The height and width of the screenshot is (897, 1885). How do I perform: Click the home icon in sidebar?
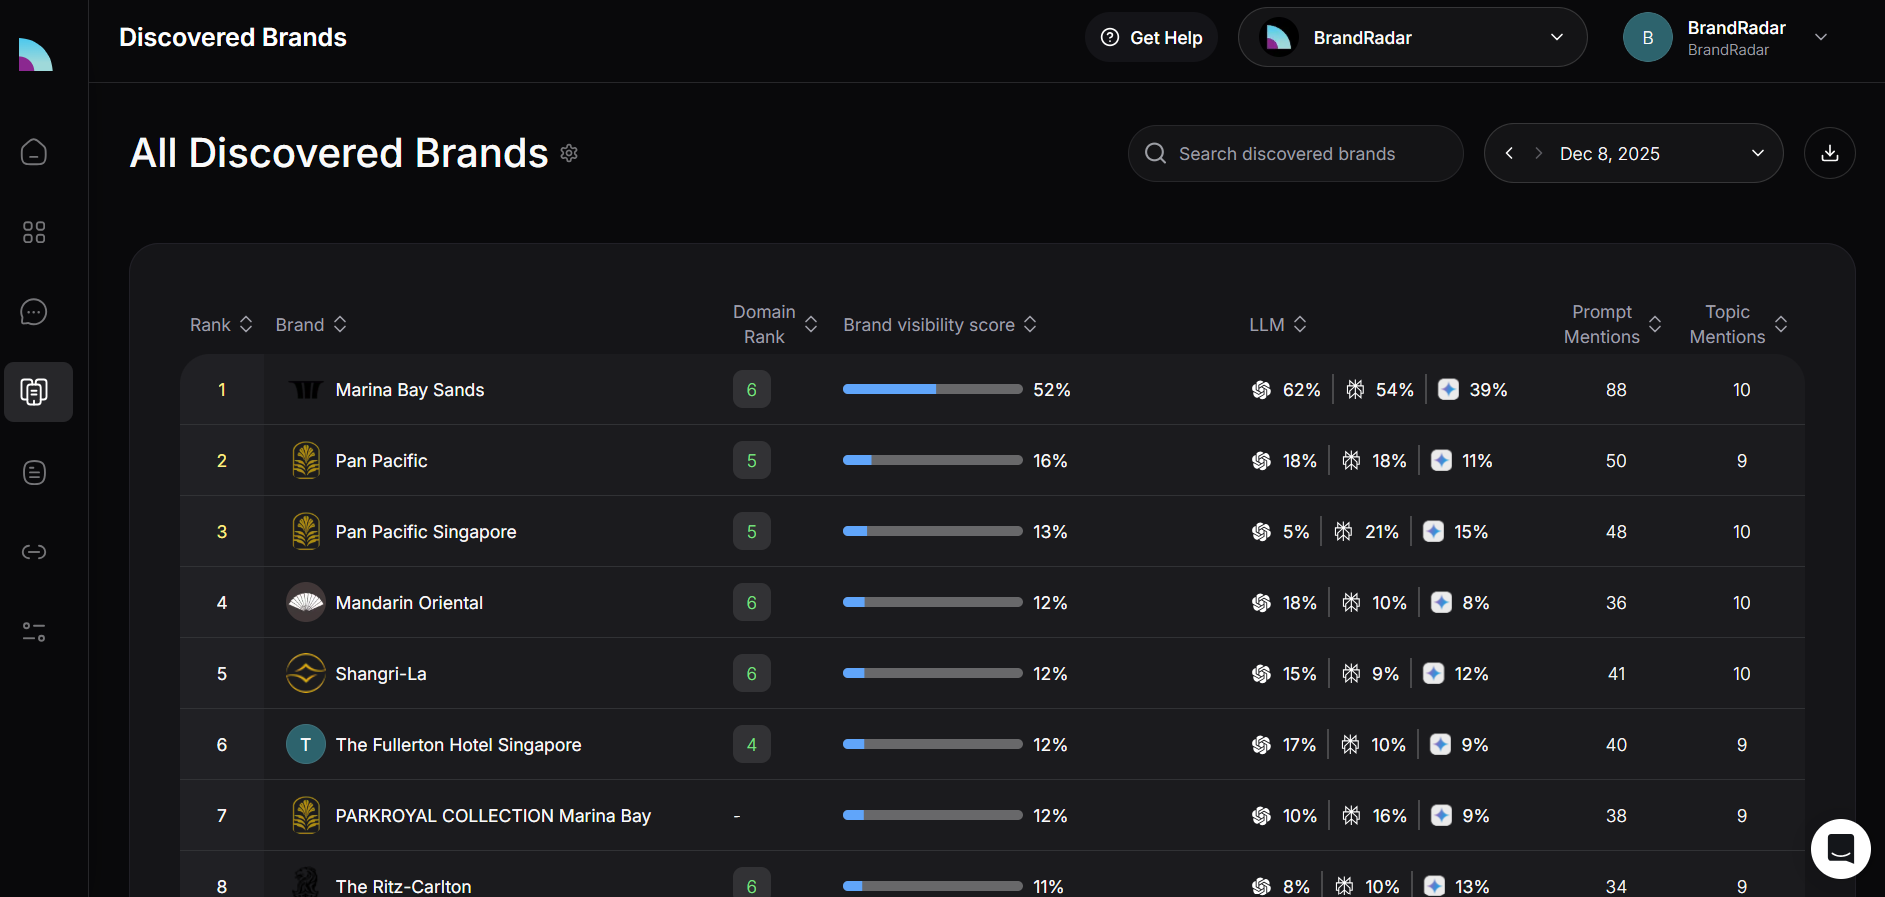pos(34,152)
